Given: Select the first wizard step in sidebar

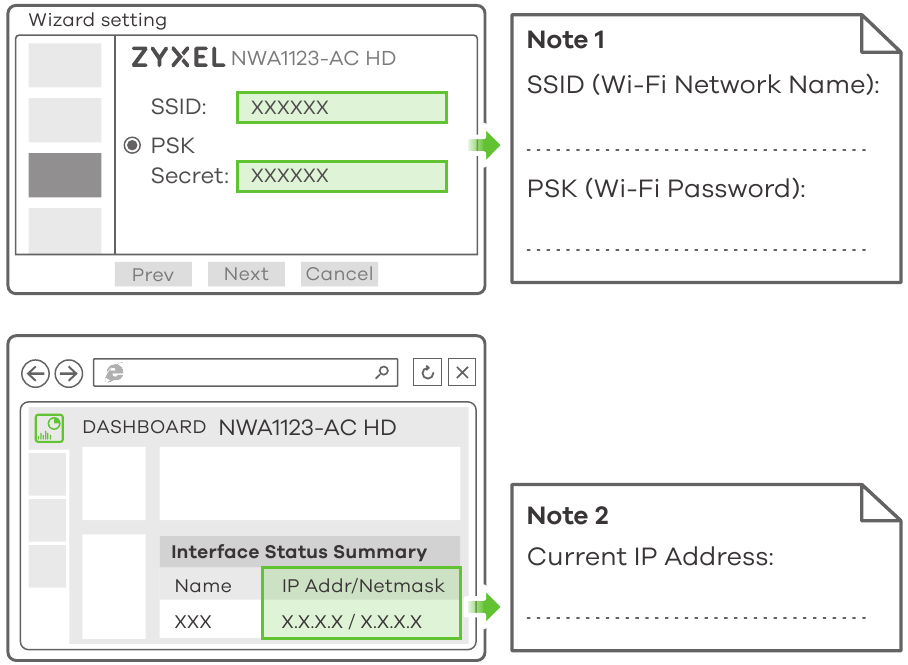Looking at the screenshot, I should (65, 65).
